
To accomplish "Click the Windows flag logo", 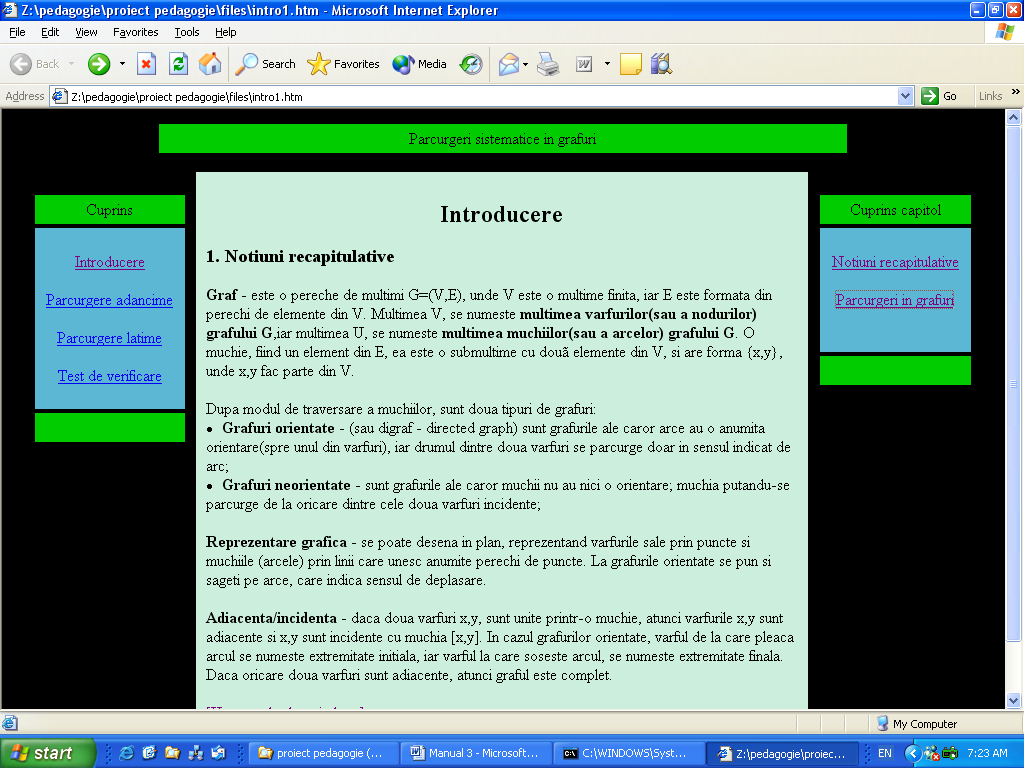I will [1004, 32].
